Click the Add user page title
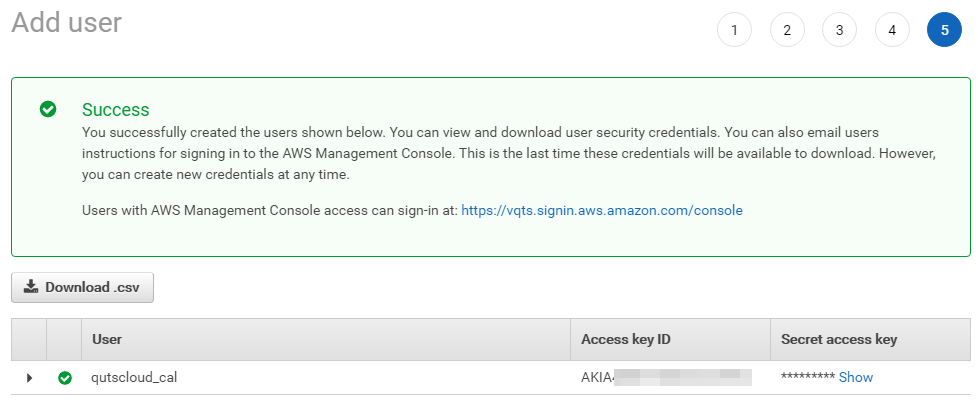The height and width of the screenshot is (403, 978). 66,23
